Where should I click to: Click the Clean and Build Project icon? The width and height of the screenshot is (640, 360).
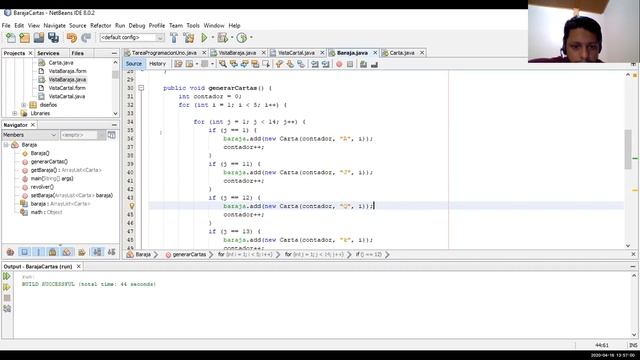point(189,38)
